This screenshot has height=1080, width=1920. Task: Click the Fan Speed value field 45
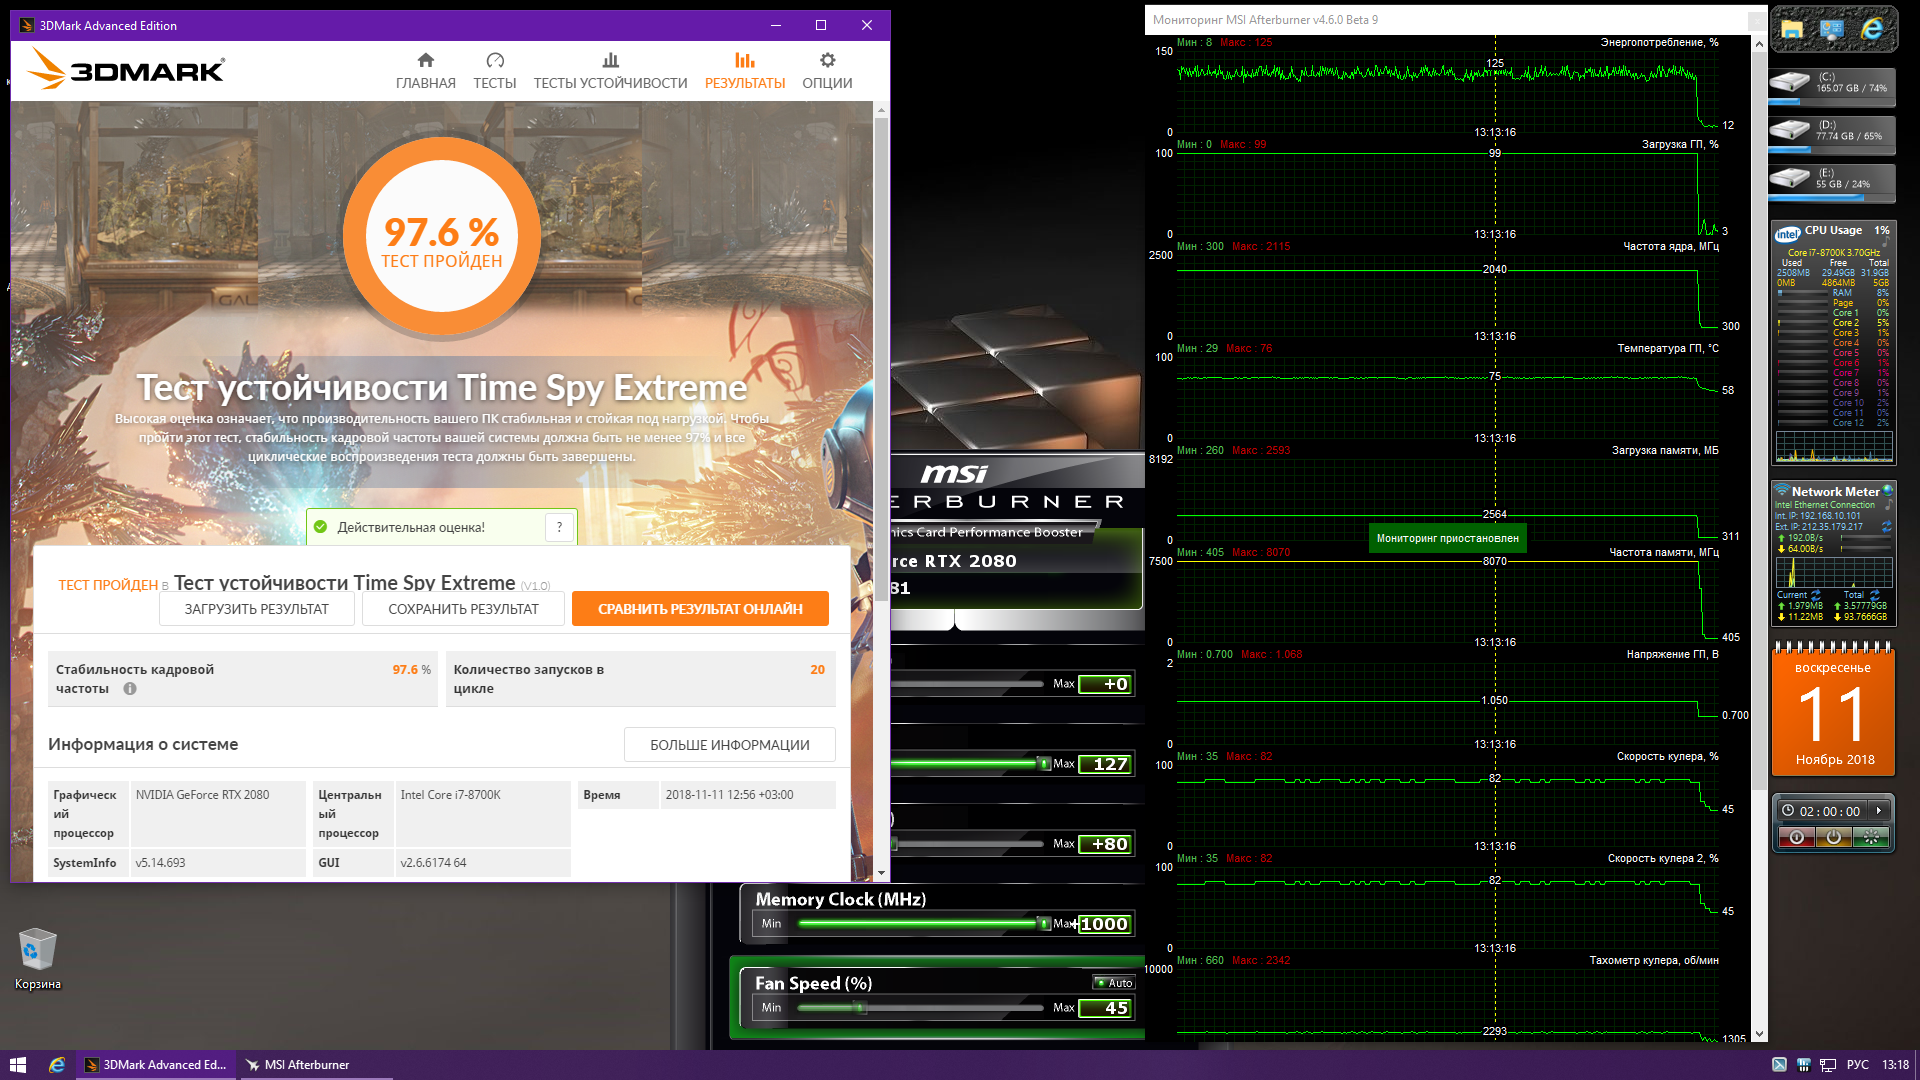1106,1008
